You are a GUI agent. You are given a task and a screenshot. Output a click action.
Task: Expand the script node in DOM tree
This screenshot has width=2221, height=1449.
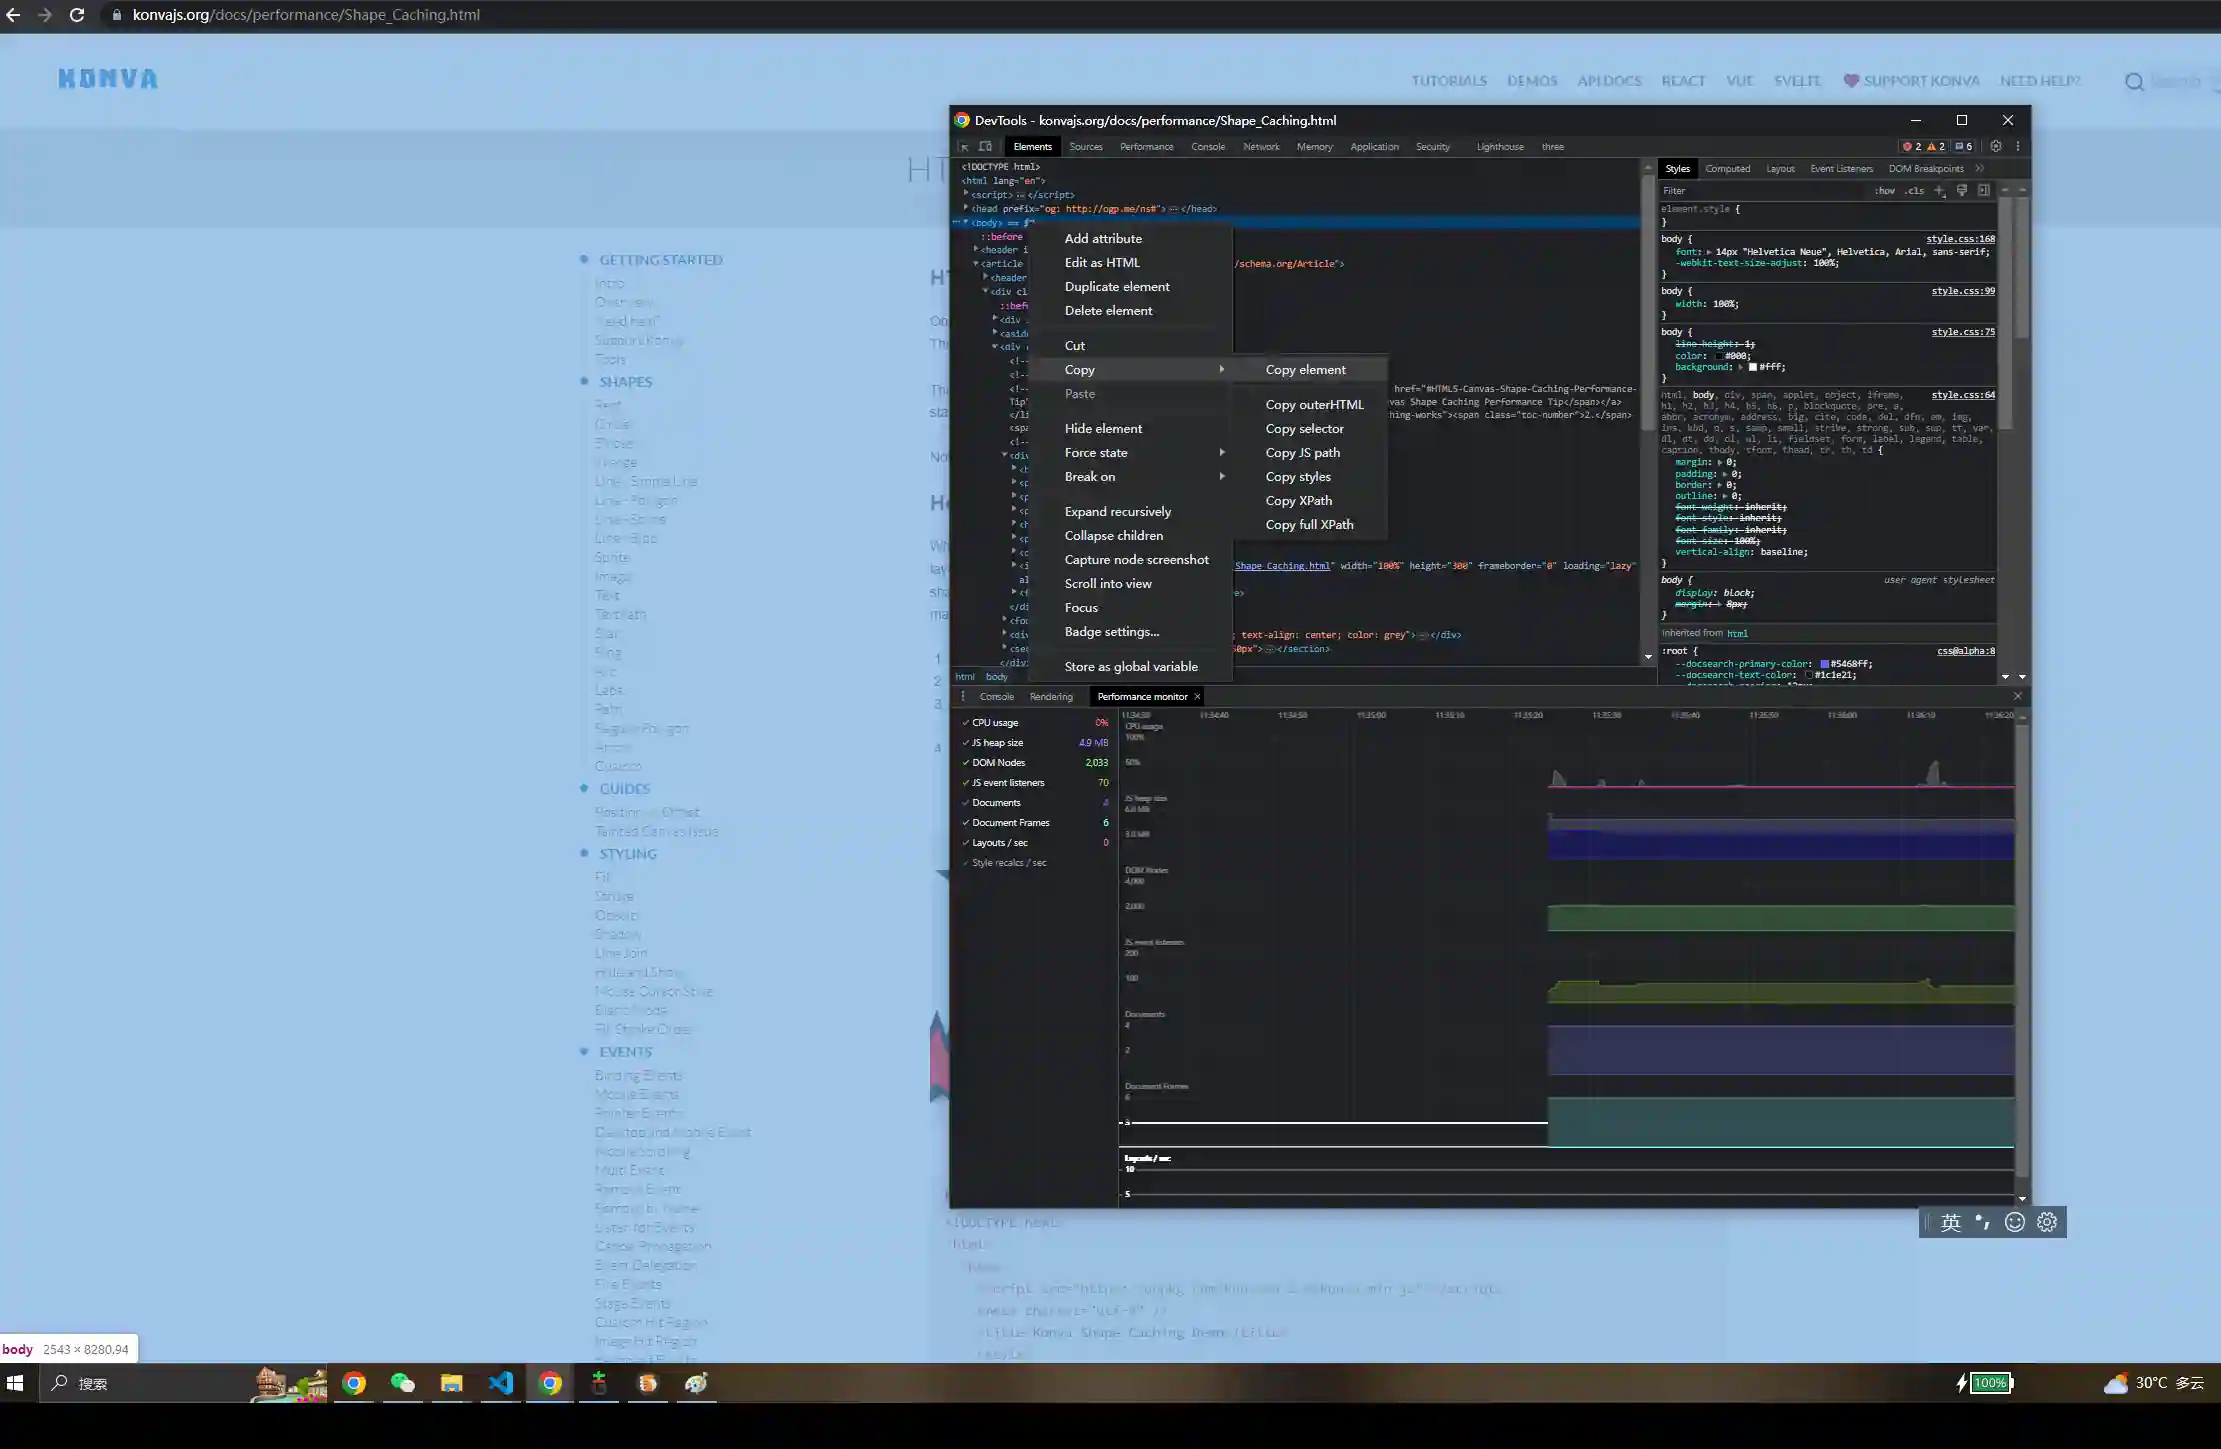966,194
